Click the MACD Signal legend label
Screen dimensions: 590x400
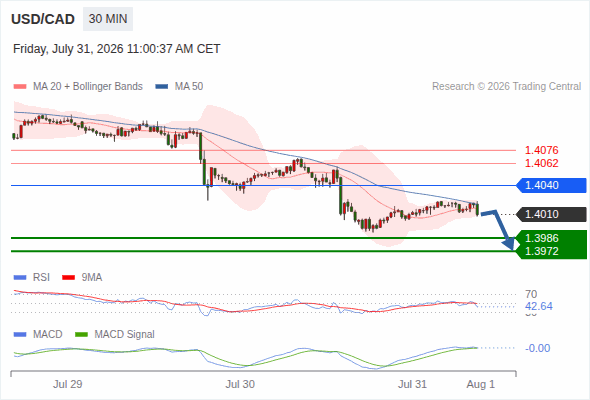pyautogui.click(x=125, y=334)
